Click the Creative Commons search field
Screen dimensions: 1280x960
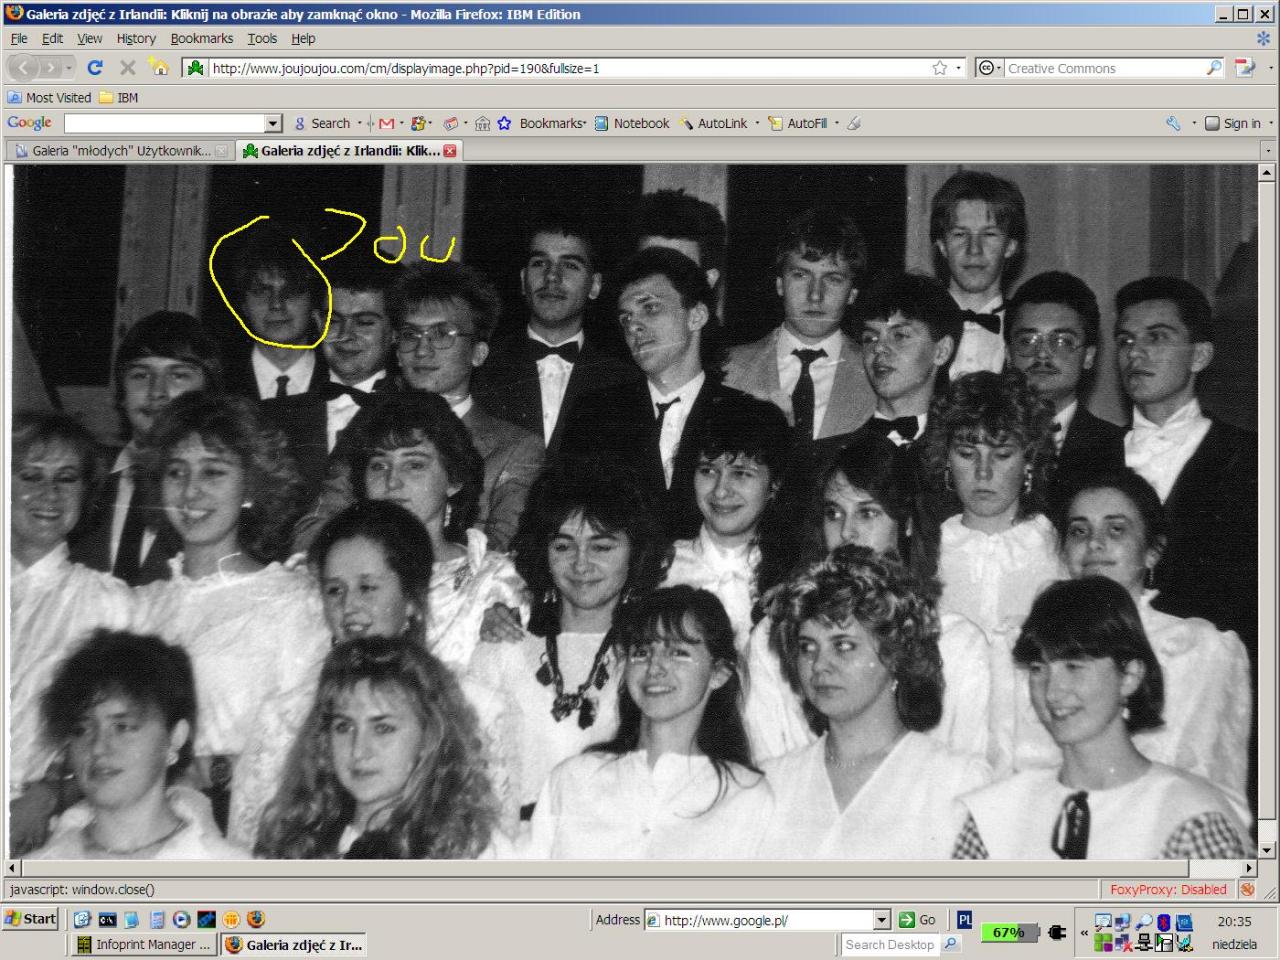(x=1104, y=68)
